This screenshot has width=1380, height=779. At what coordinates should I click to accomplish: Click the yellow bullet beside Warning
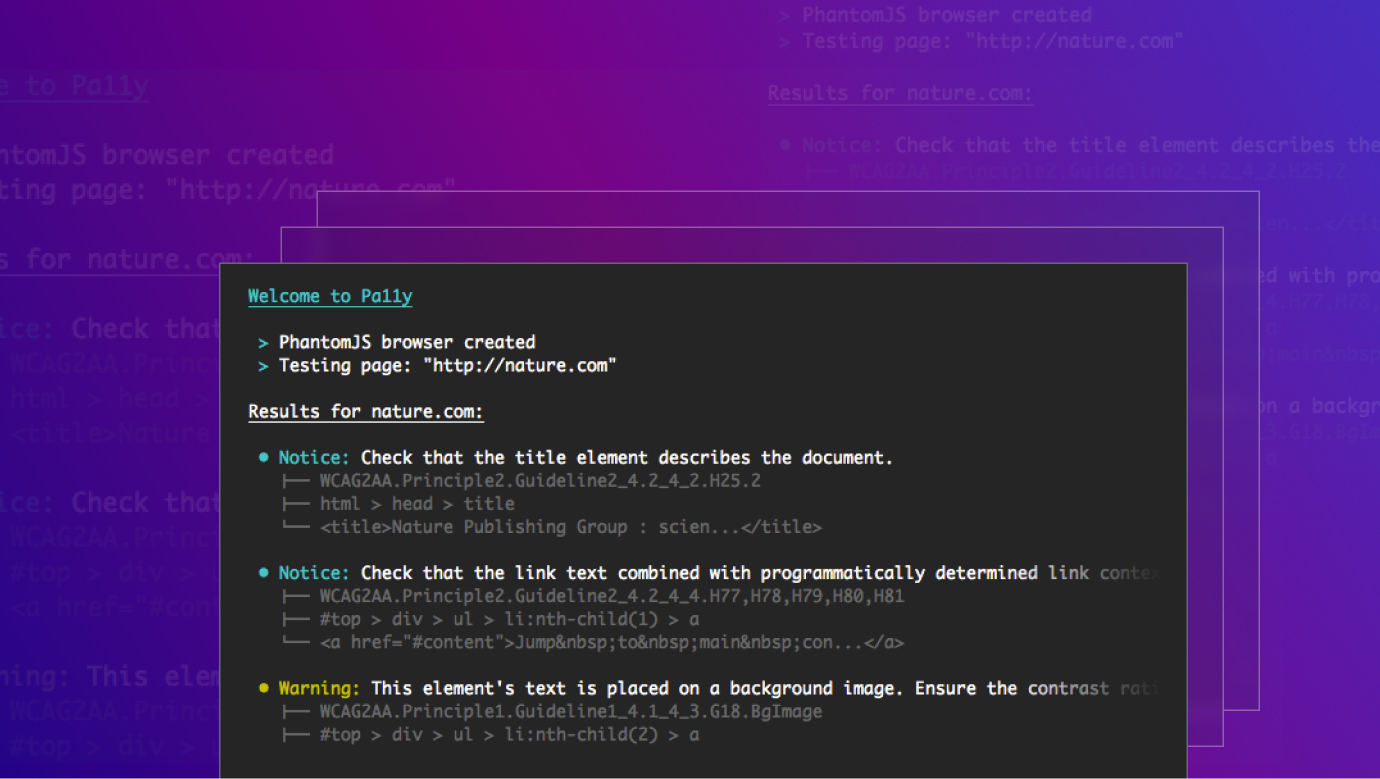point(264,688)
